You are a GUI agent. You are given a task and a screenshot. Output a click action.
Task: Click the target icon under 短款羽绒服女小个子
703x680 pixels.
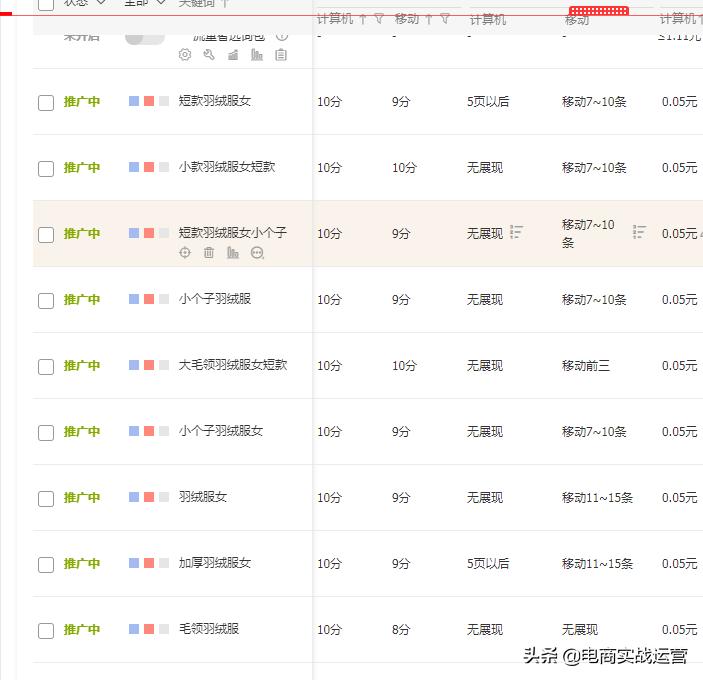(x=185, y=253)
